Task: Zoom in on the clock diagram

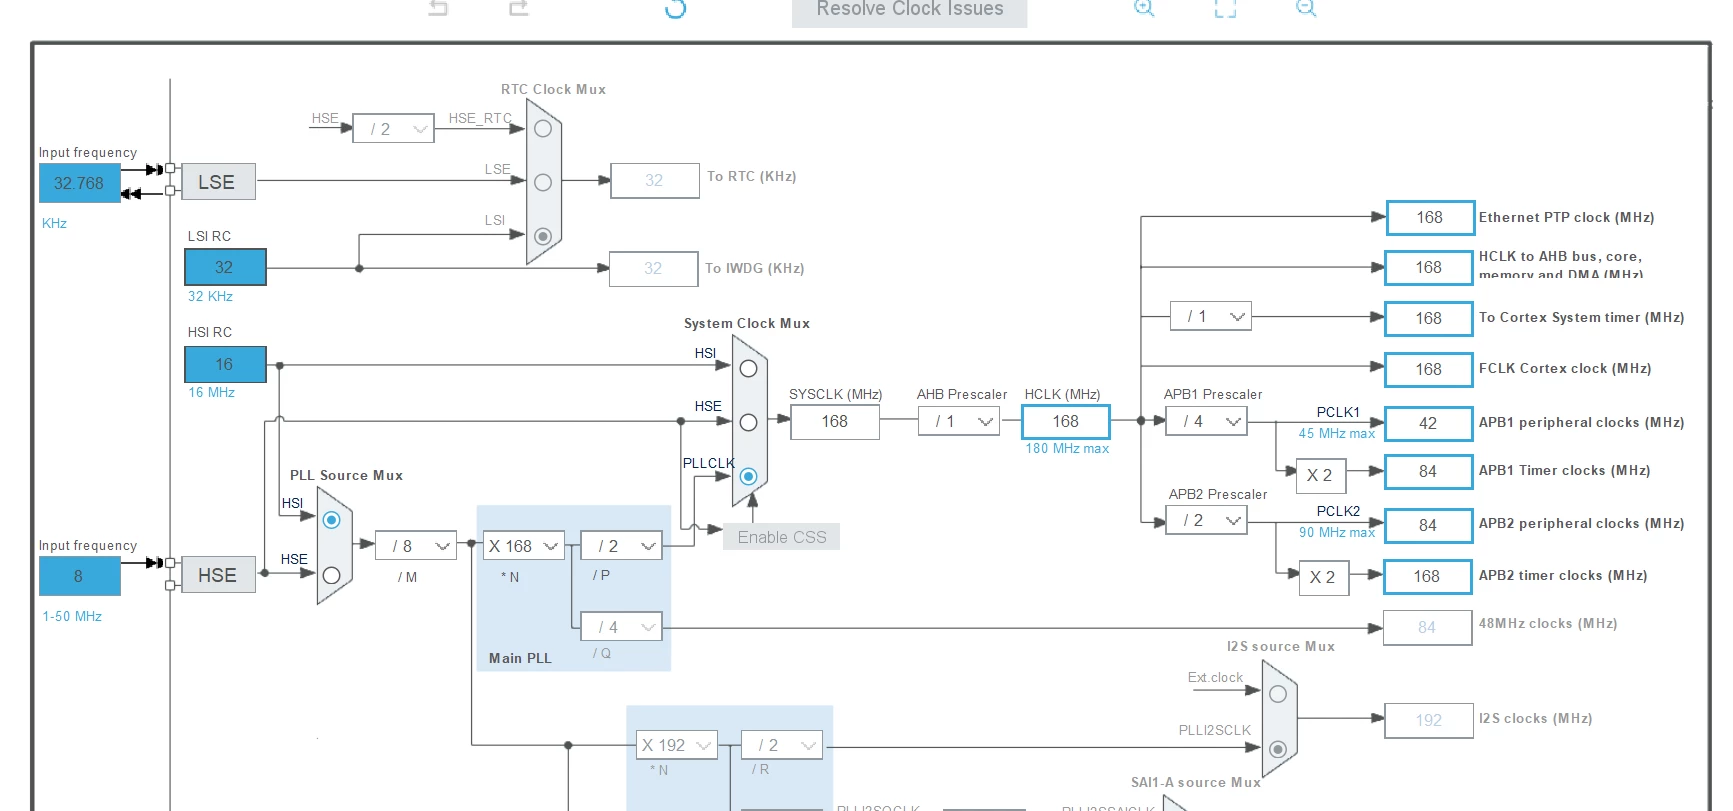Action: point(1144,8)
